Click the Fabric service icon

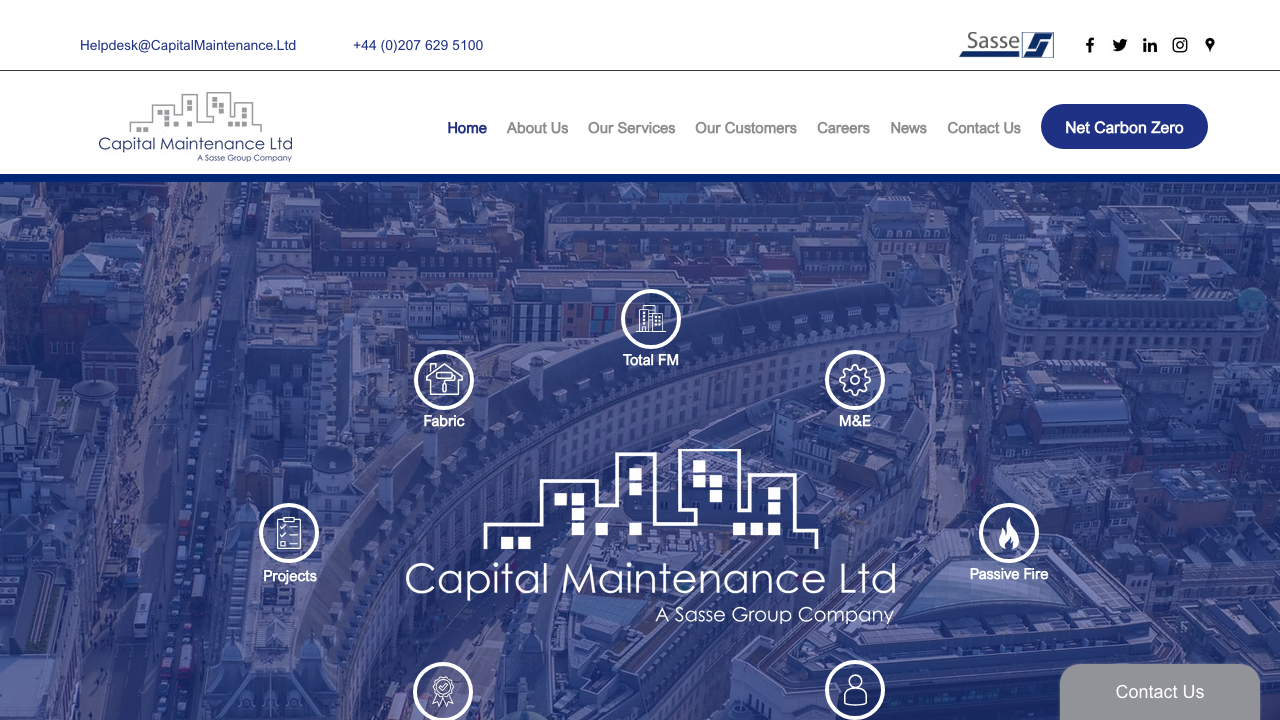pos(443,381)
